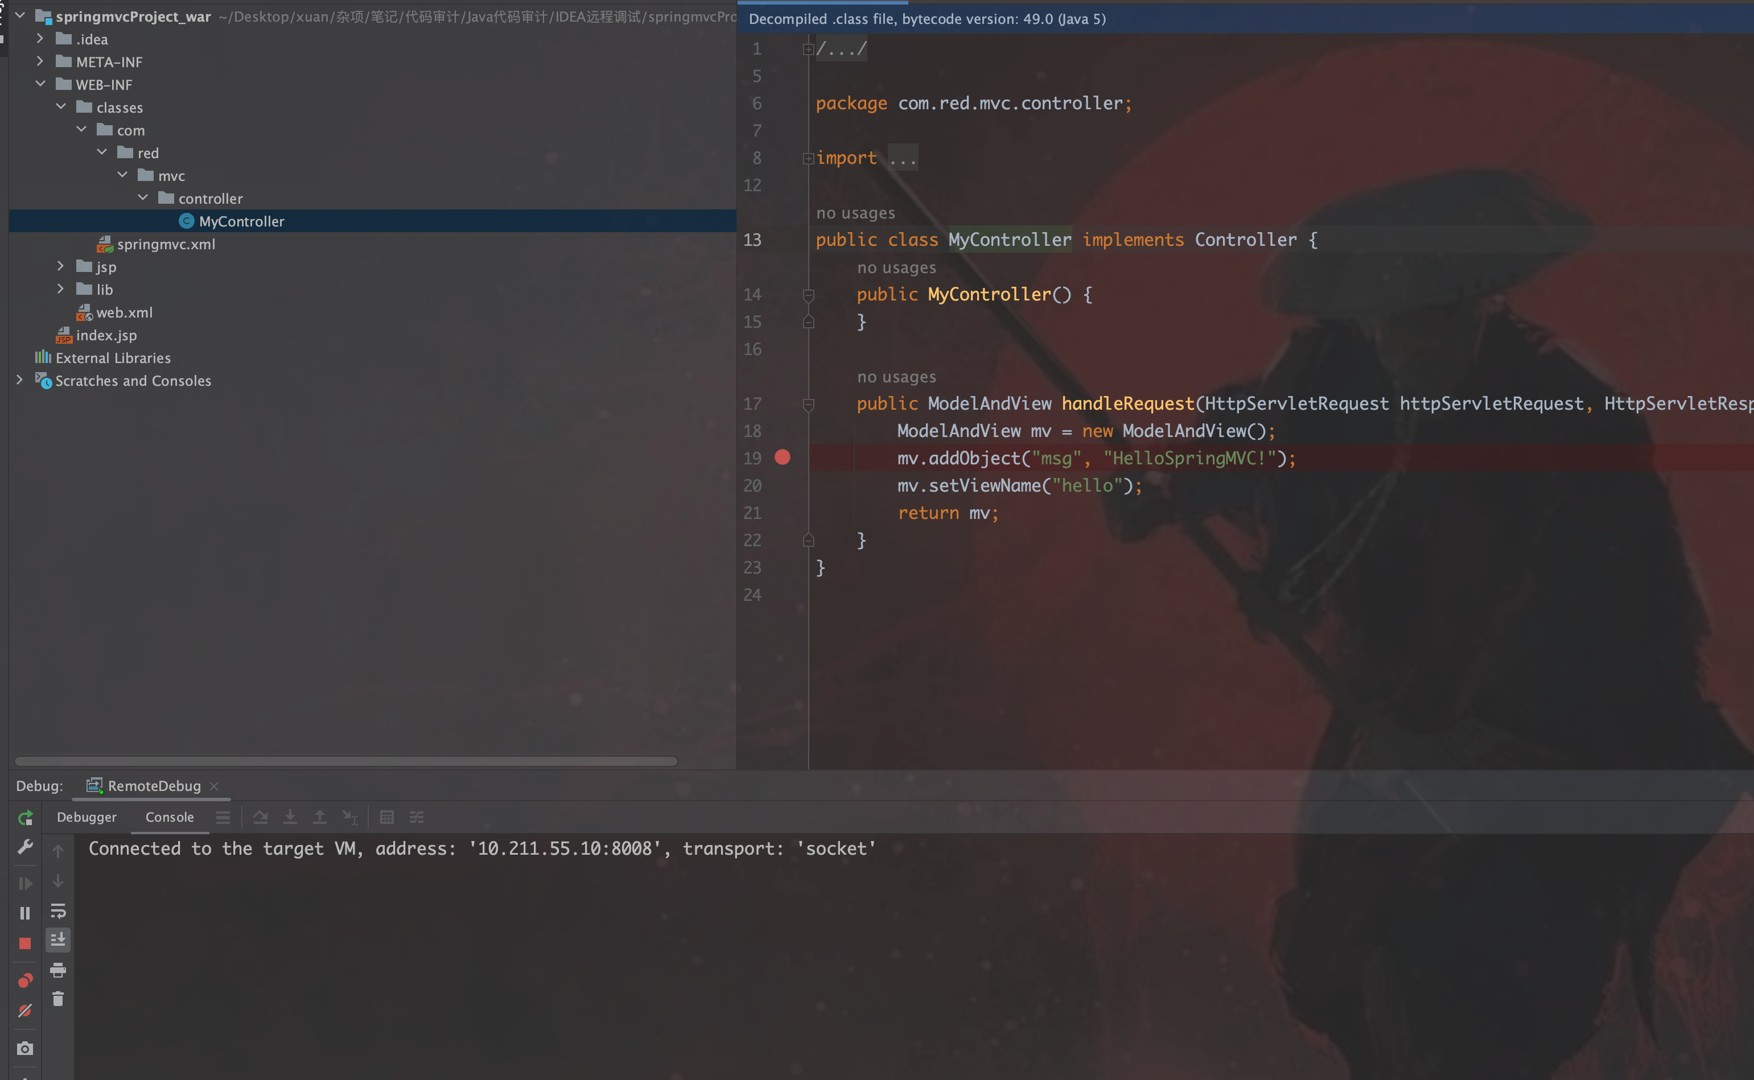The width and height of the screenshot is (1754, 1080).
Task: Expand the META-INF folder
Action: (x=40, y=62)
